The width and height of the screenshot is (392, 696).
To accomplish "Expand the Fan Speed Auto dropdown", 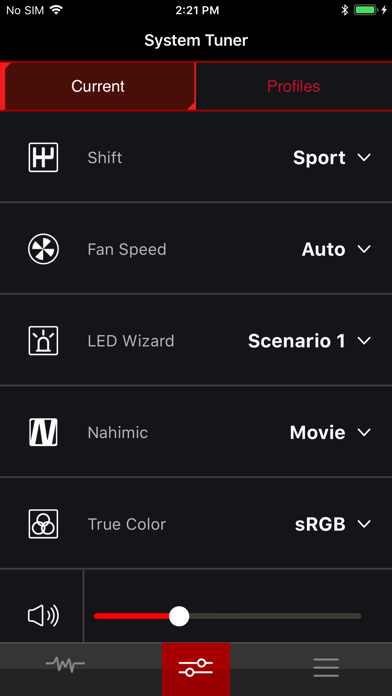I will click(x=336, y=249).
